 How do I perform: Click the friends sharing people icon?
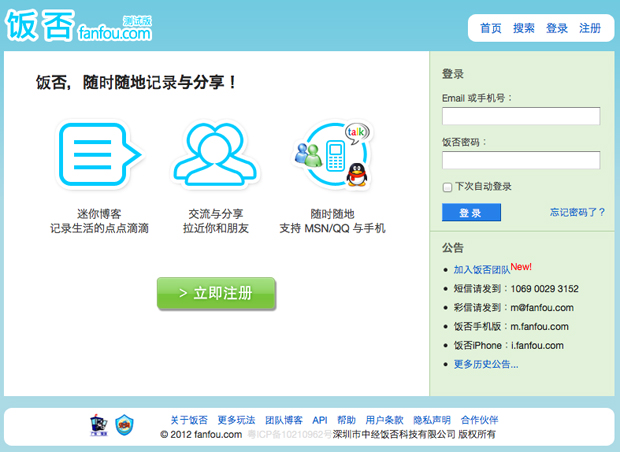pyautogui.click(x=215, y=154)
